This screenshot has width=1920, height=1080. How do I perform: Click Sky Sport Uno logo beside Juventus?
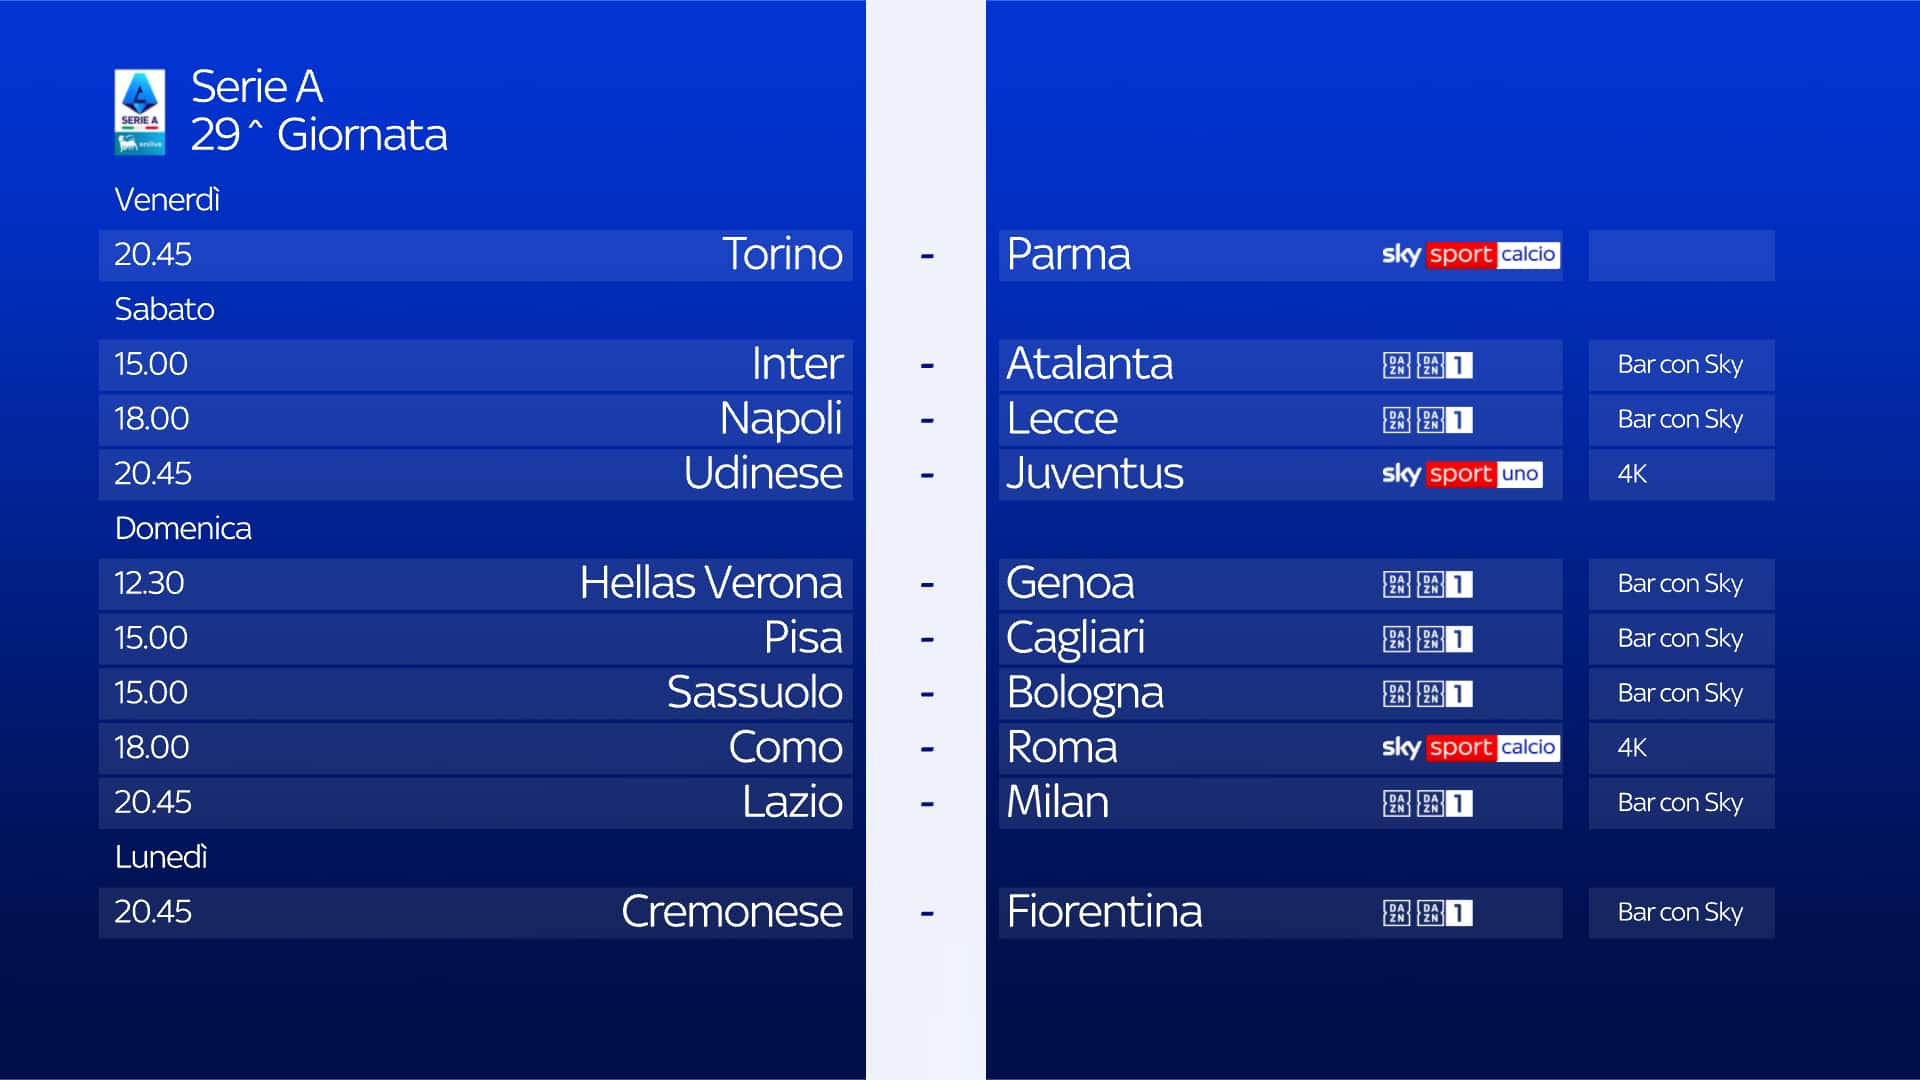(x=1461, y=474)
